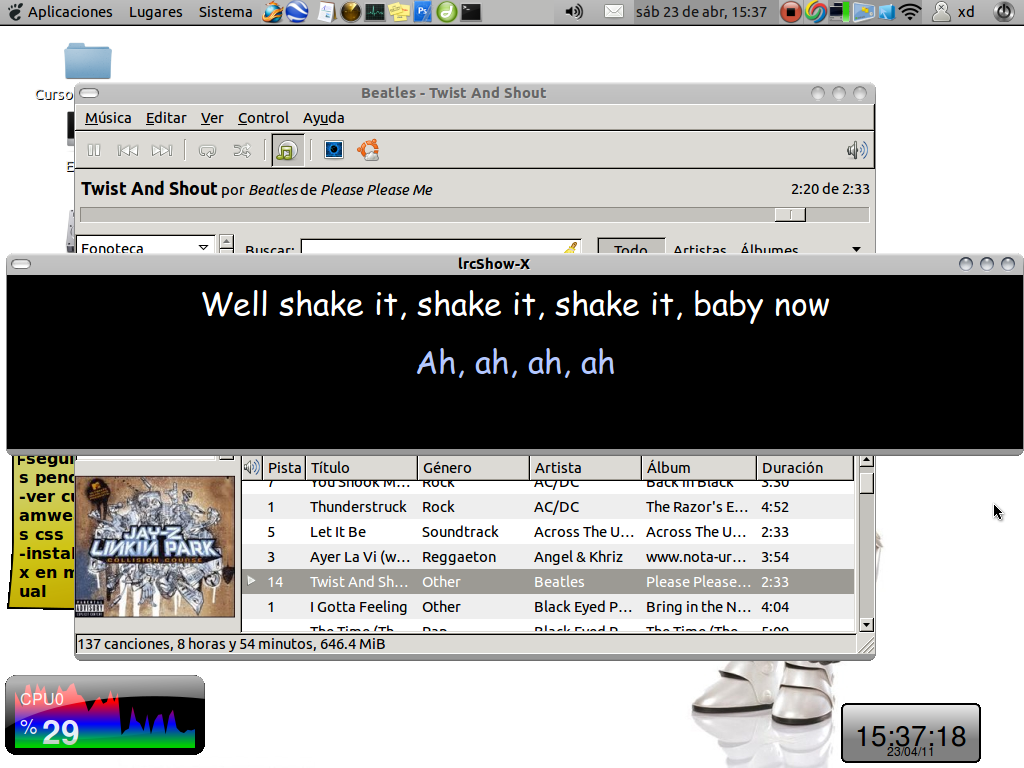This screenshot has height=768, width=1024.
Task: Select the Artistas filter
Action: point(699,249)
